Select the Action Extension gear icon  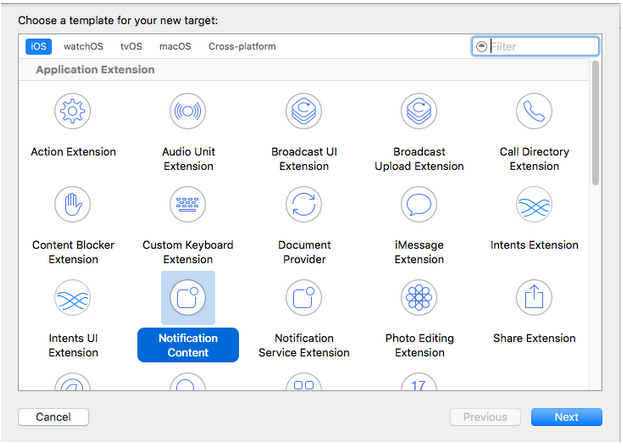point(73,111)
